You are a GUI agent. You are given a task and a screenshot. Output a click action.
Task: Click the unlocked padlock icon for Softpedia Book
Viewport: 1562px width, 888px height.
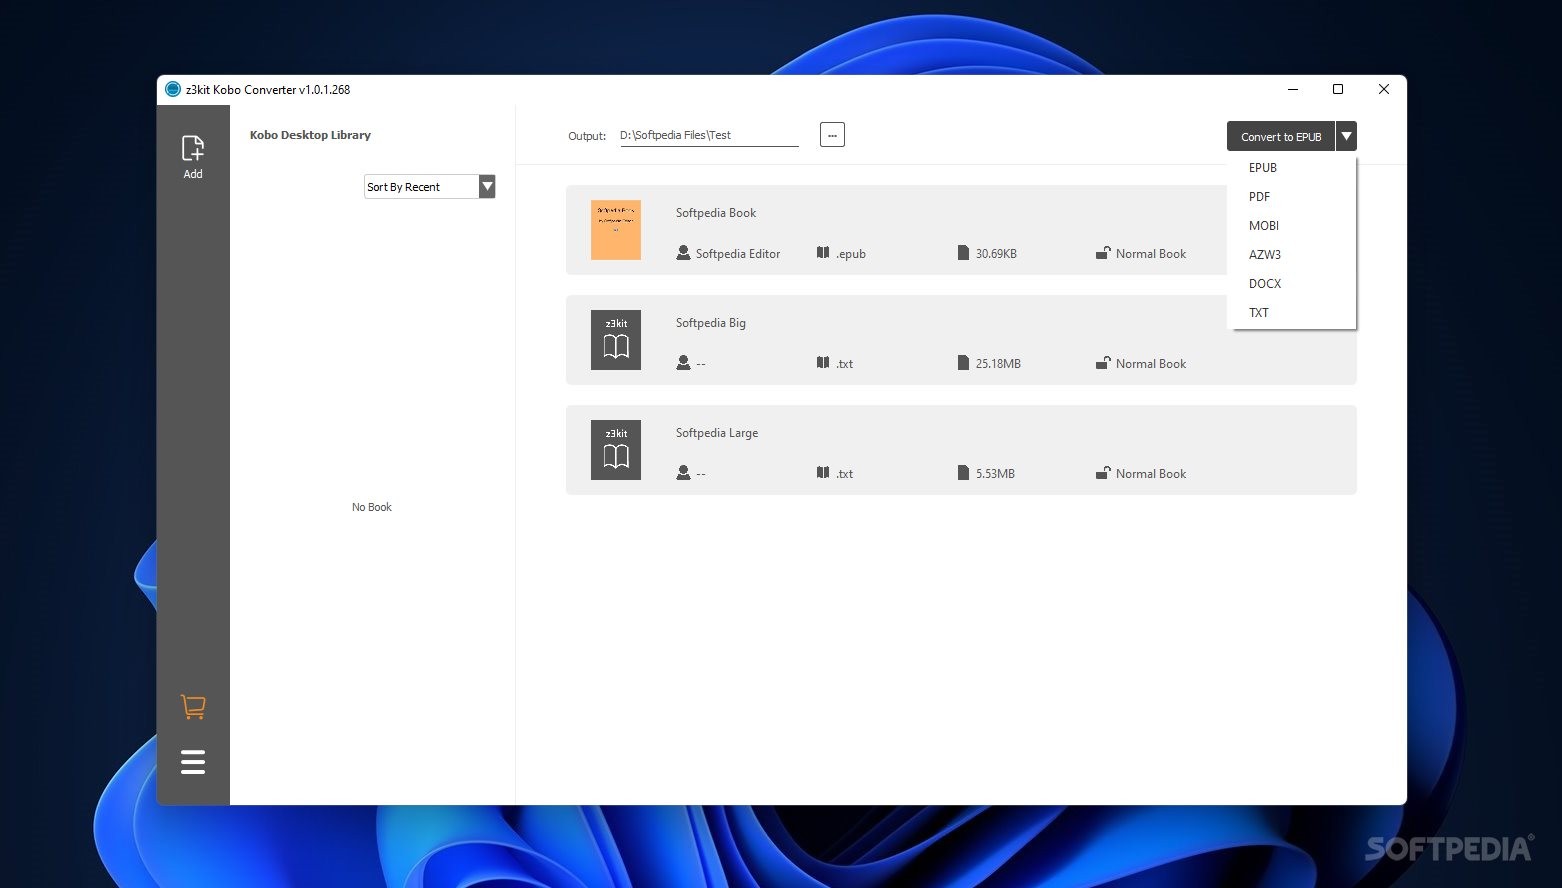tap(1102, 253)
